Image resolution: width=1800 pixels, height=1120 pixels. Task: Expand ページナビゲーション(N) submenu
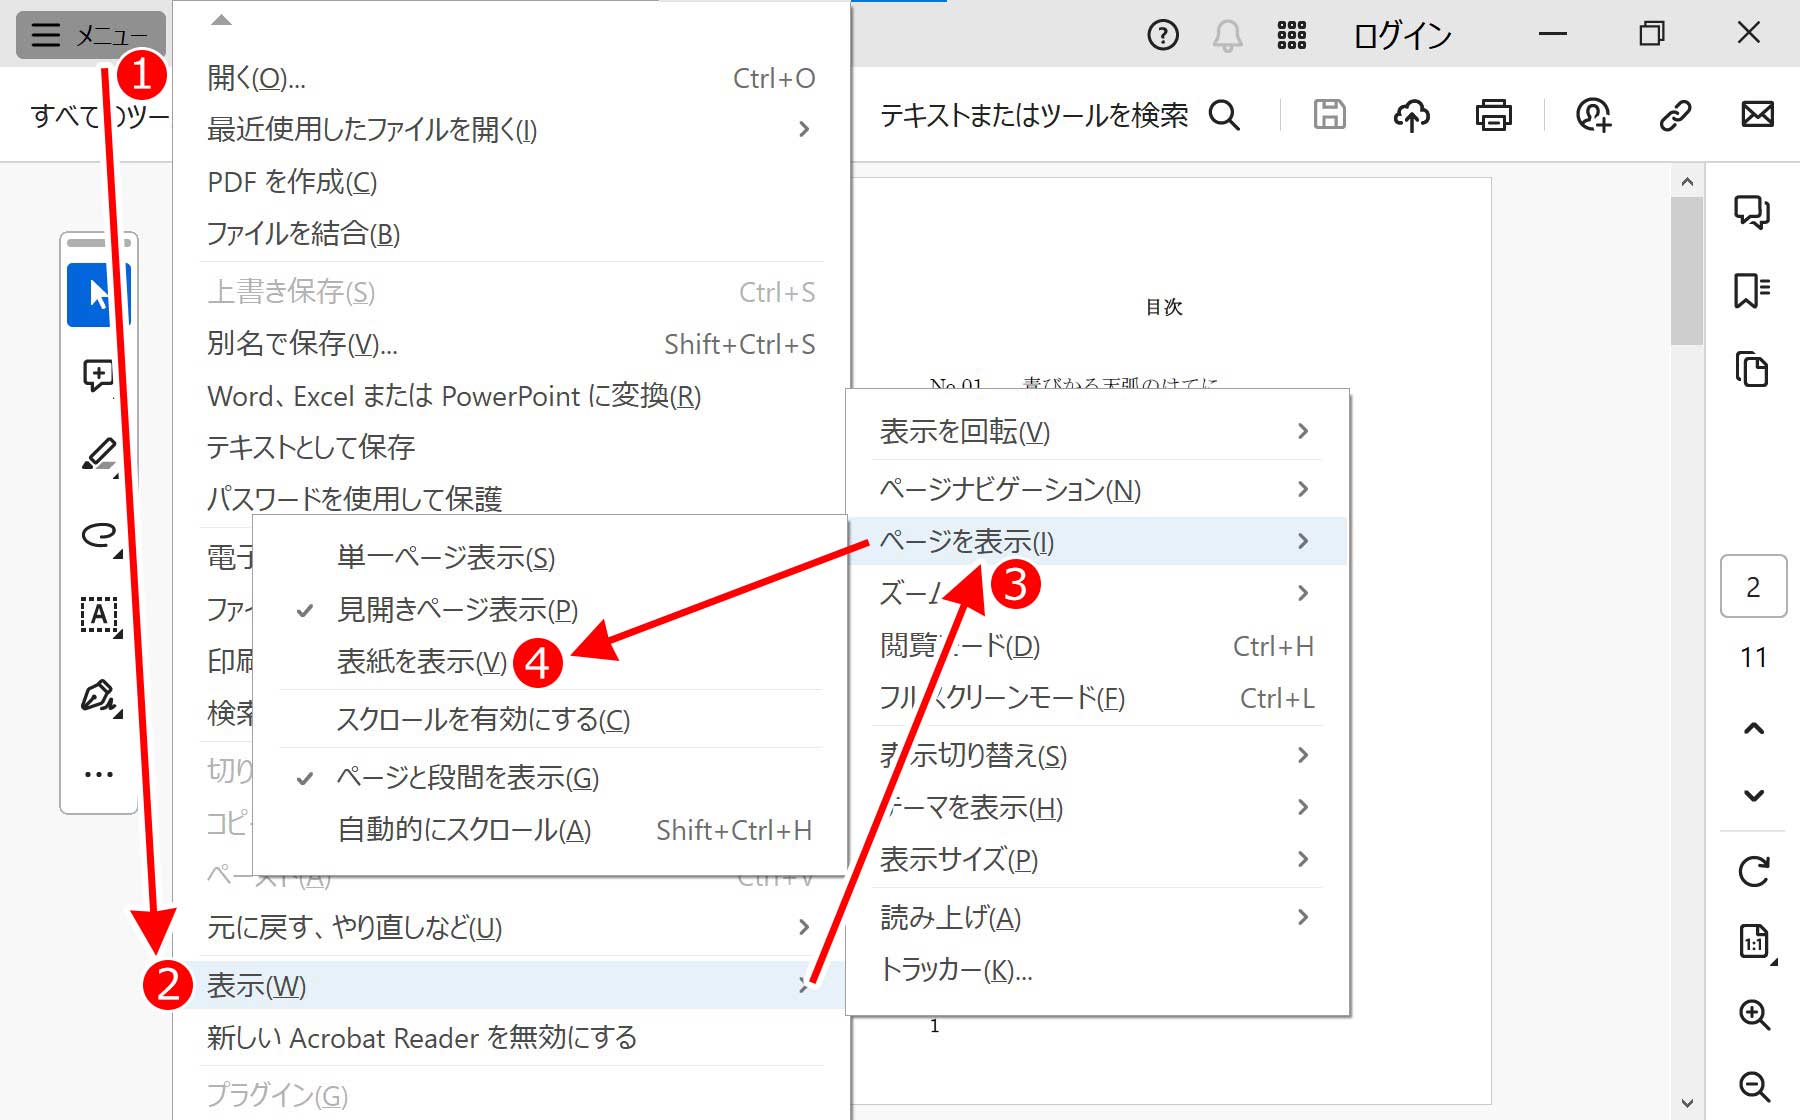[x=1097, y=490]
